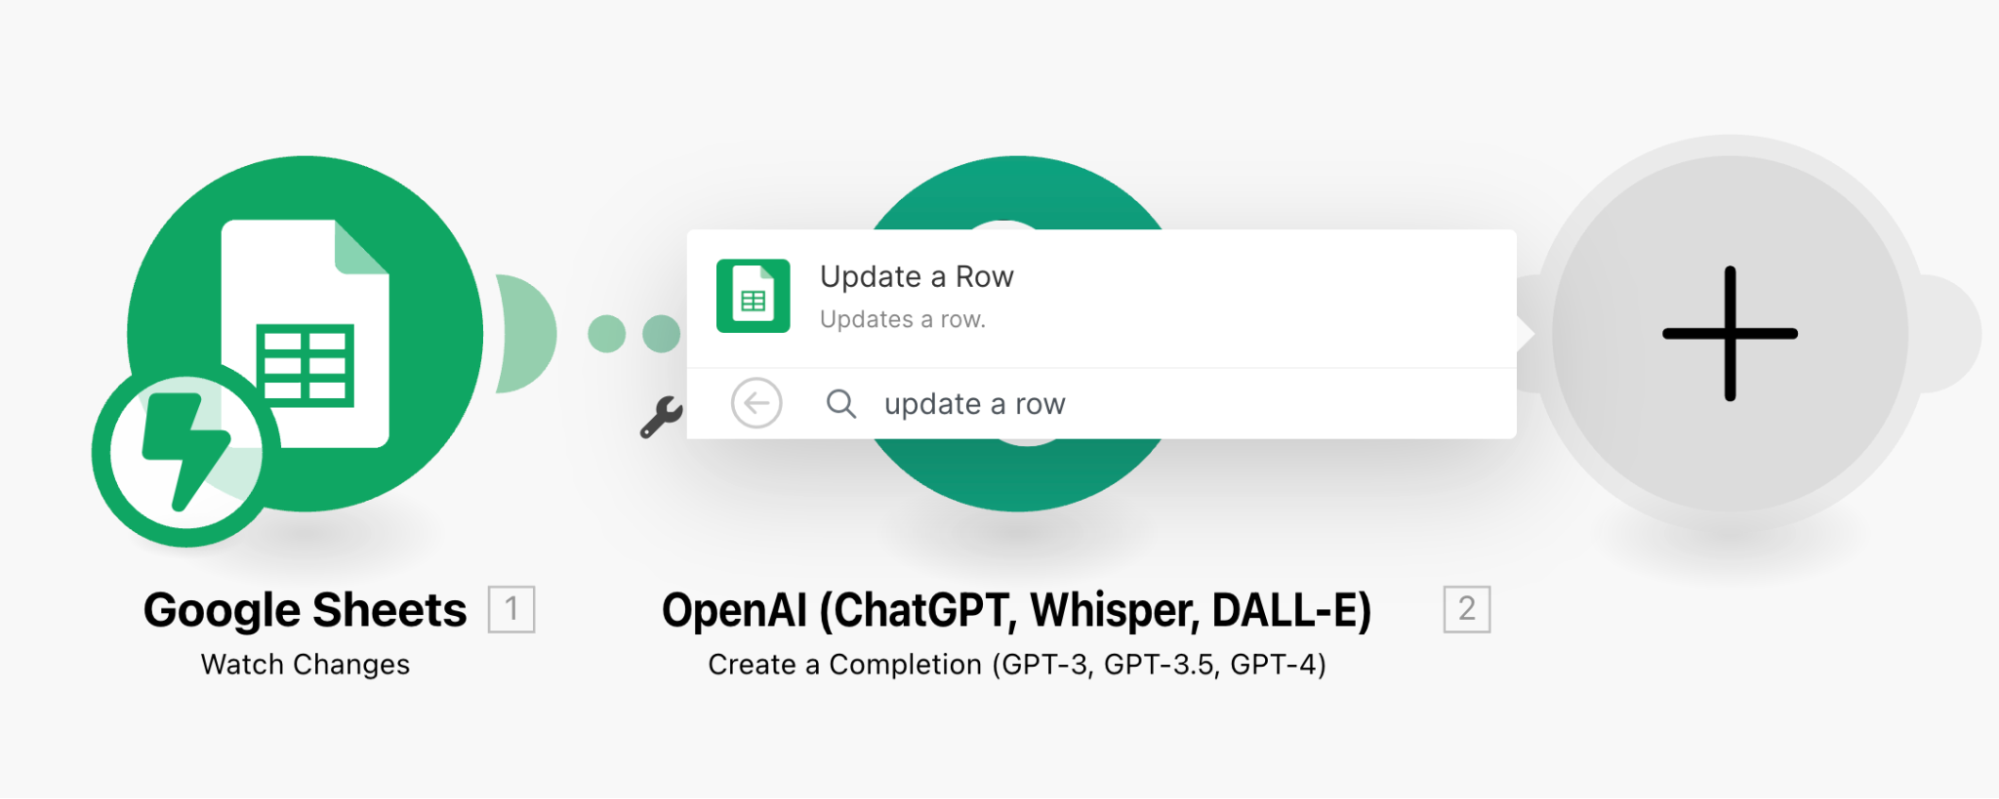This screenshot has width=1999, height=799.
Task: Select the Update a Row sheets icon
Action: pos(753,296)
